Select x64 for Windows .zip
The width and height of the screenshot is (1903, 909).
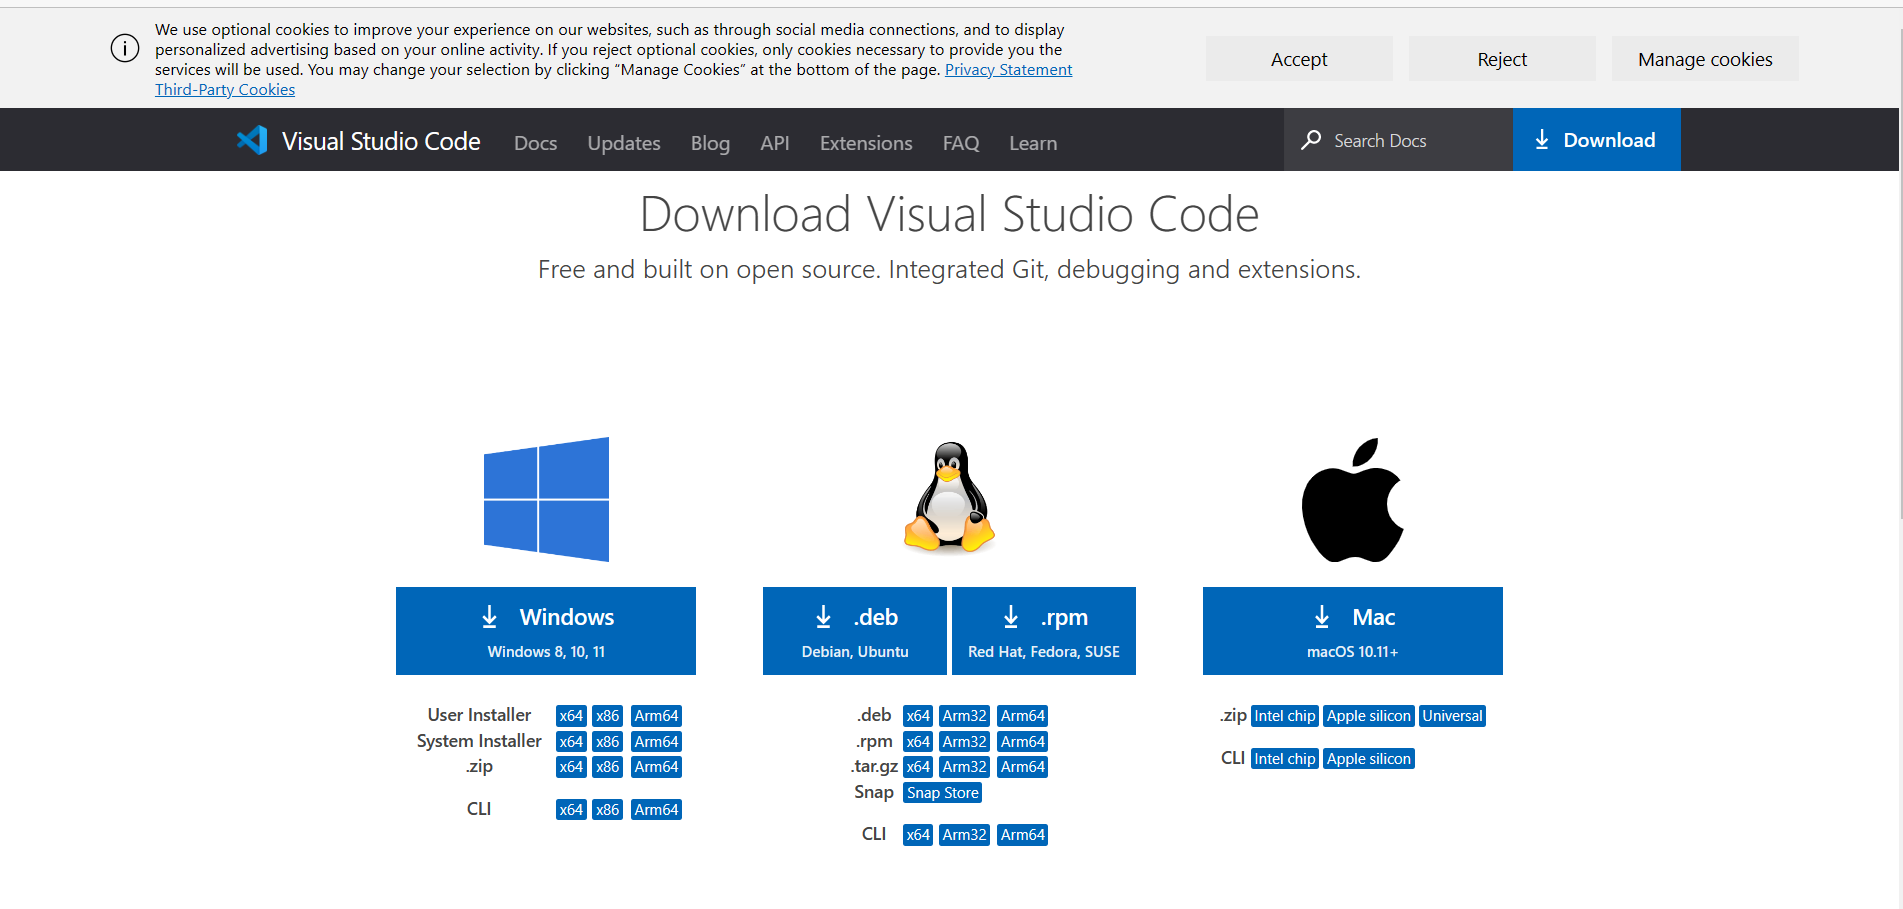point(571,767)
